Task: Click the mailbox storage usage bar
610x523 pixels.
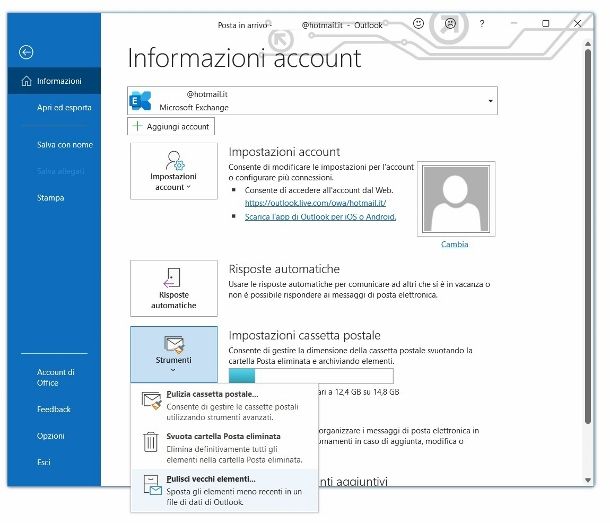Action: 311,376
